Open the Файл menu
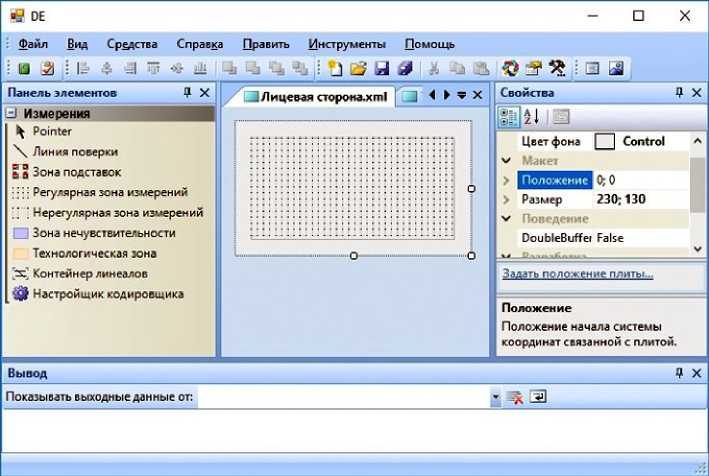Screen dimensions: 709x476 pyautogui.click(x=33, y=44)
